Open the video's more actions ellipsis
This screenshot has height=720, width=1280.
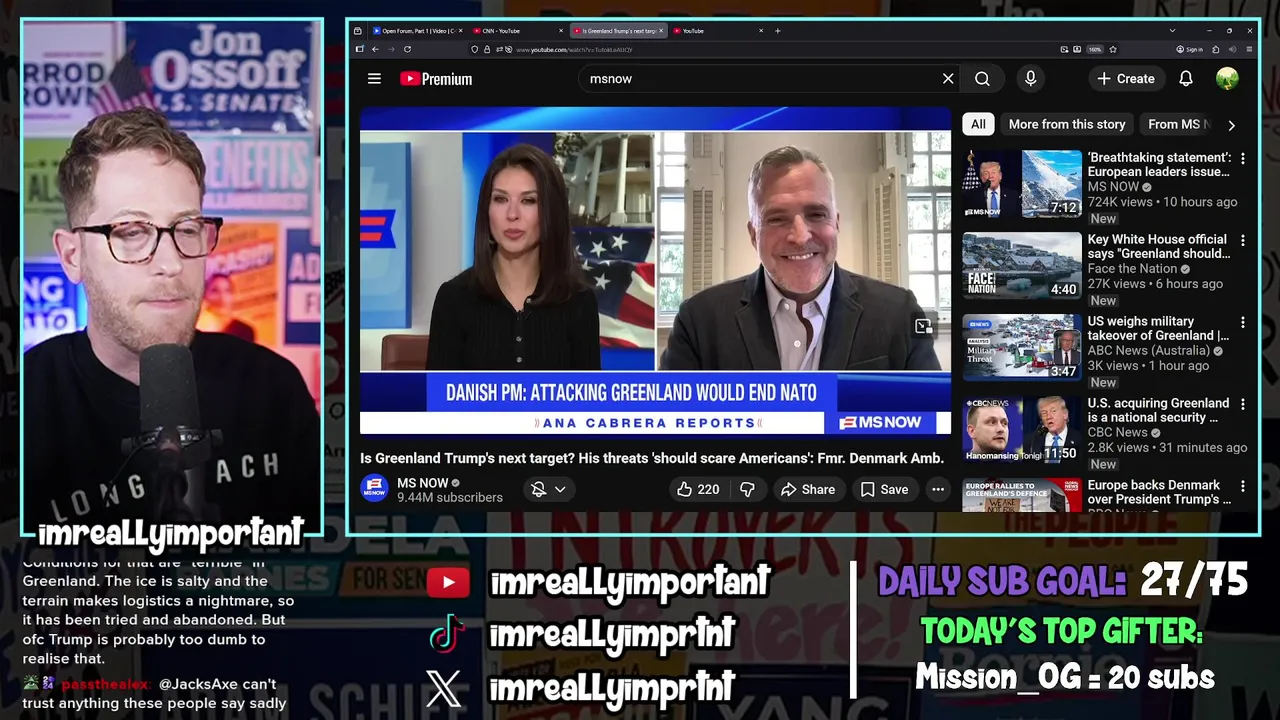937,490
